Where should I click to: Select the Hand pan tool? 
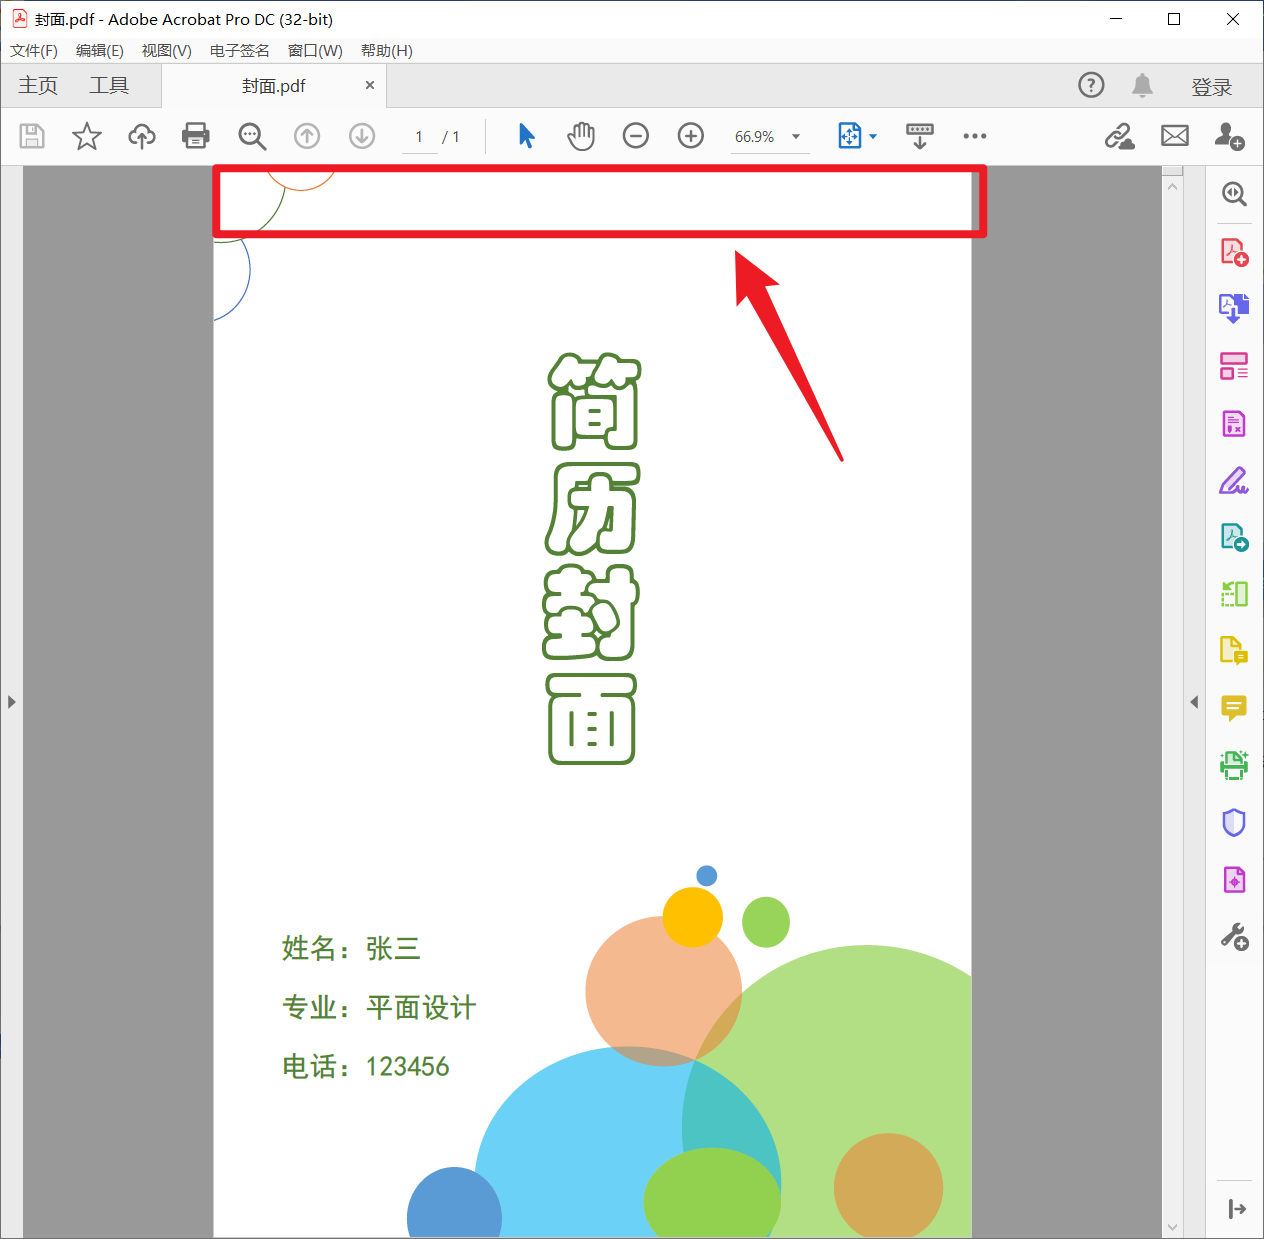[581, 136]
